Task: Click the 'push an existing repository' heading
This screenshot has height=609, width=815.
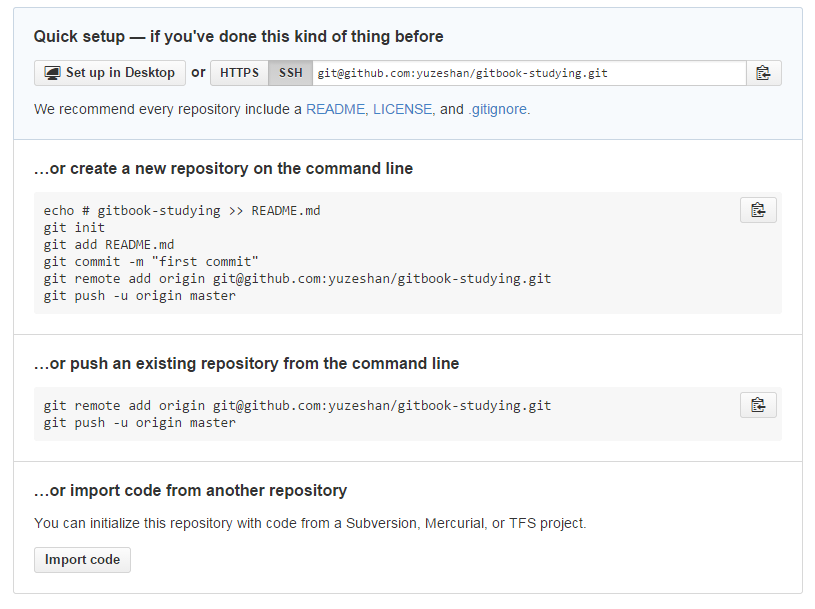Action: (246, 363)
